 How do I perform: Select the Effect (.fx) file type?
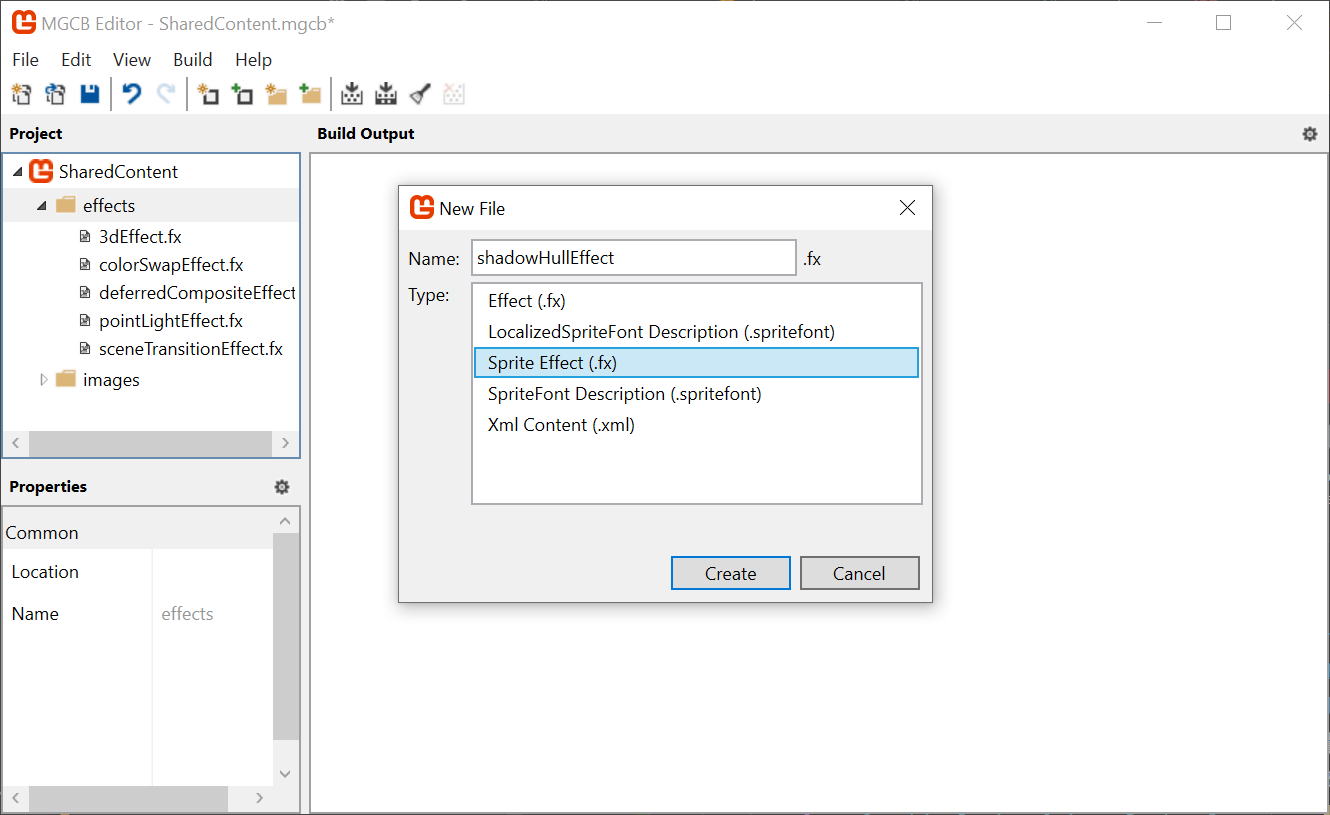525,300
